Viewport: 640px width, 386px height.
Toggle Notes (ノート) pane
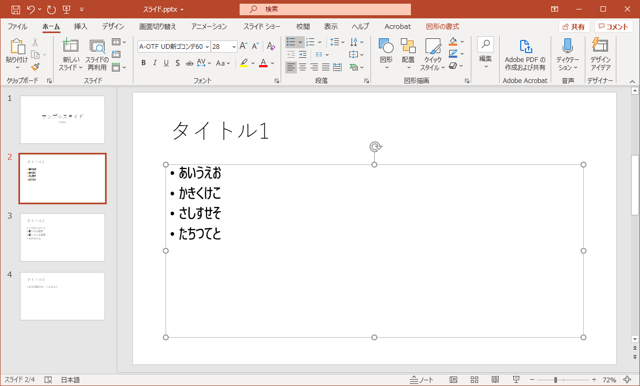[x=422, y=380]
